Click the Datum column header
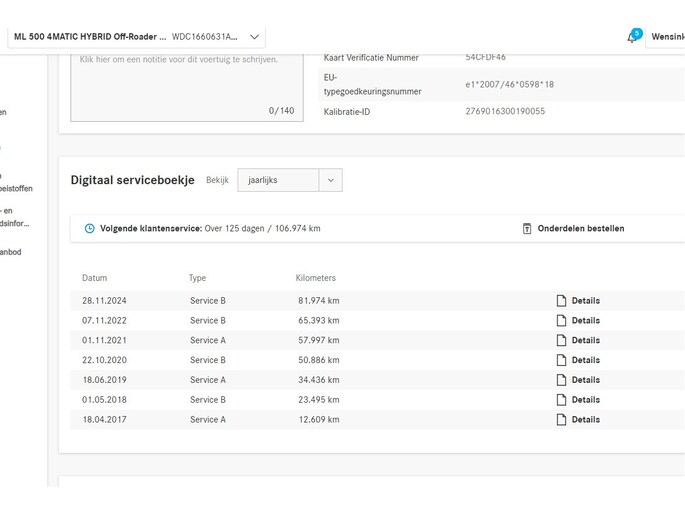Image resolution: width=685 pixels, height=514 pixels. 94,278
